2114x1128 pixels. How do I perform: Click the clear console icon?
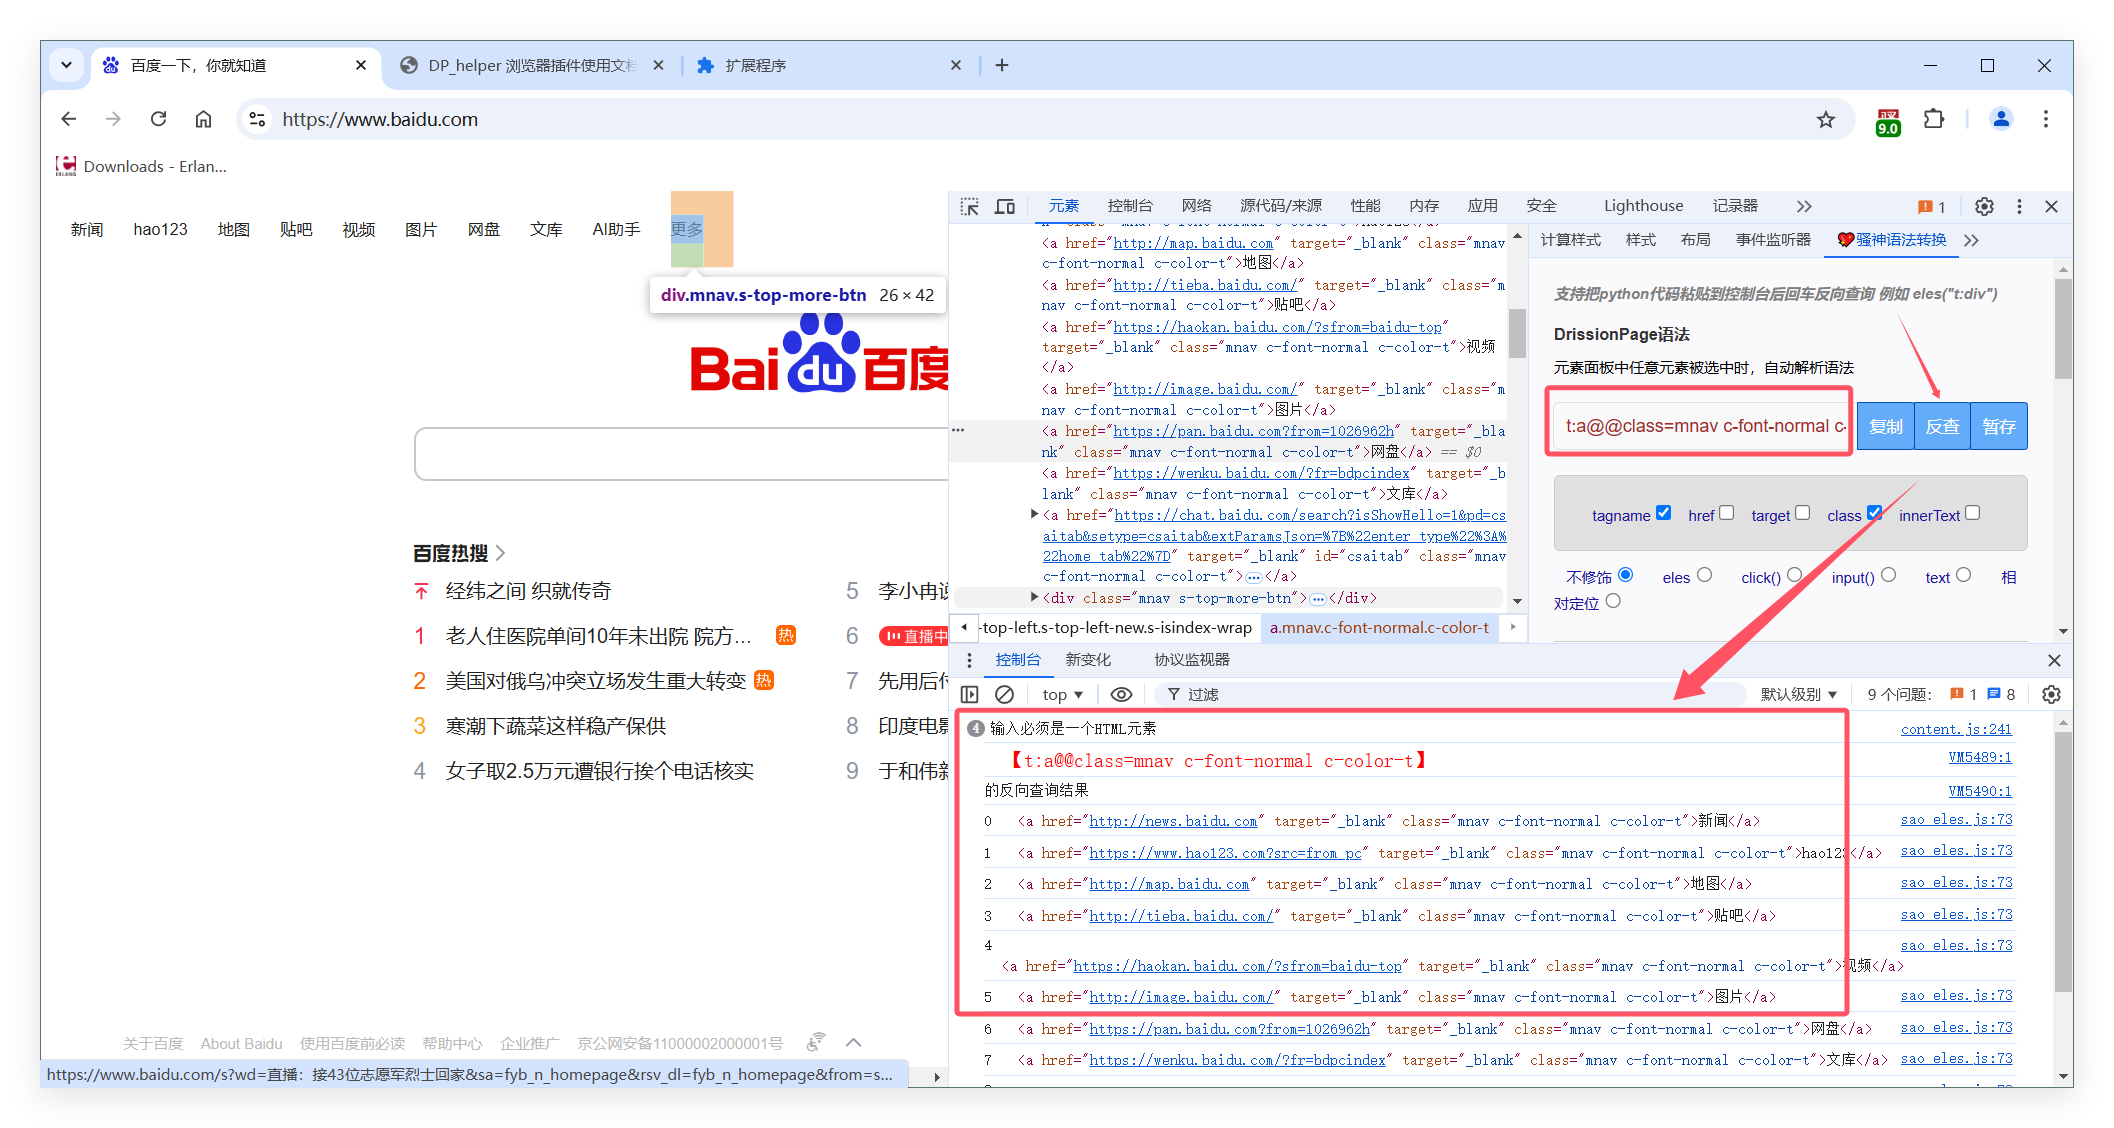pyautogui.click(x=1005, y=694)
